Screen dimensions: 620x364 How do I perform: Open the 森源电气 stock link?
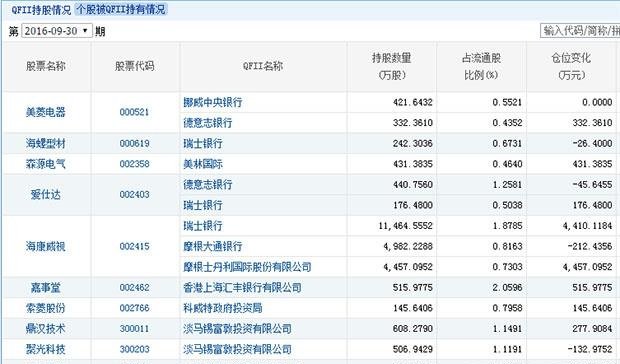45,164
